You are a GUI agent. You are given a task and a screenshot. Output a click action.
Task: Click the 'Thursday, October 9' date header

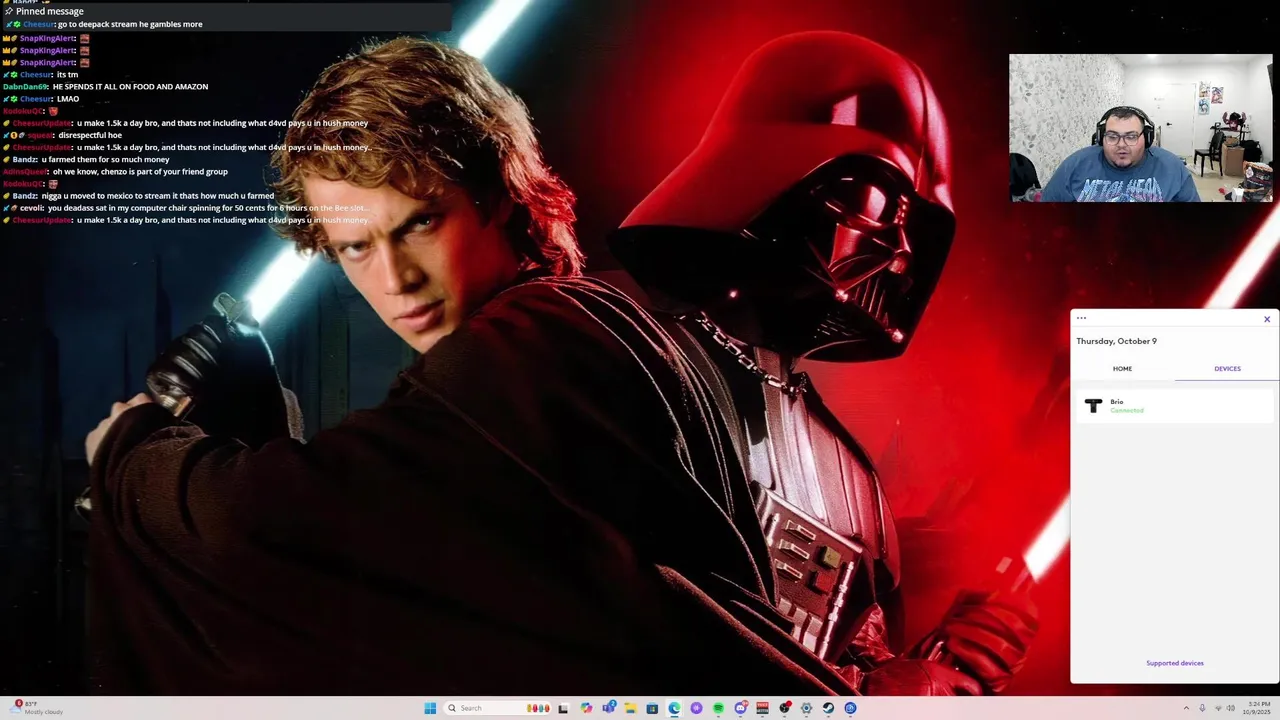coord(1116,341)
